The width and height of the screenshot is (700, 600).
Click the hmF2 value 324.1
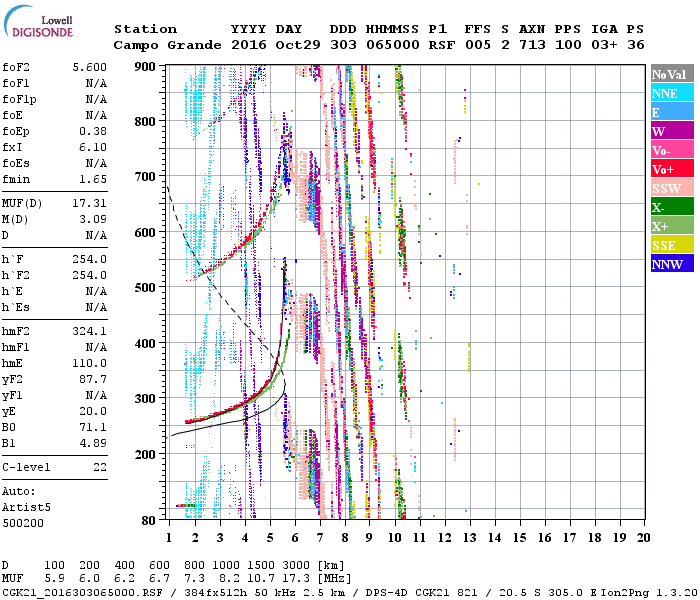coord(90,331)
